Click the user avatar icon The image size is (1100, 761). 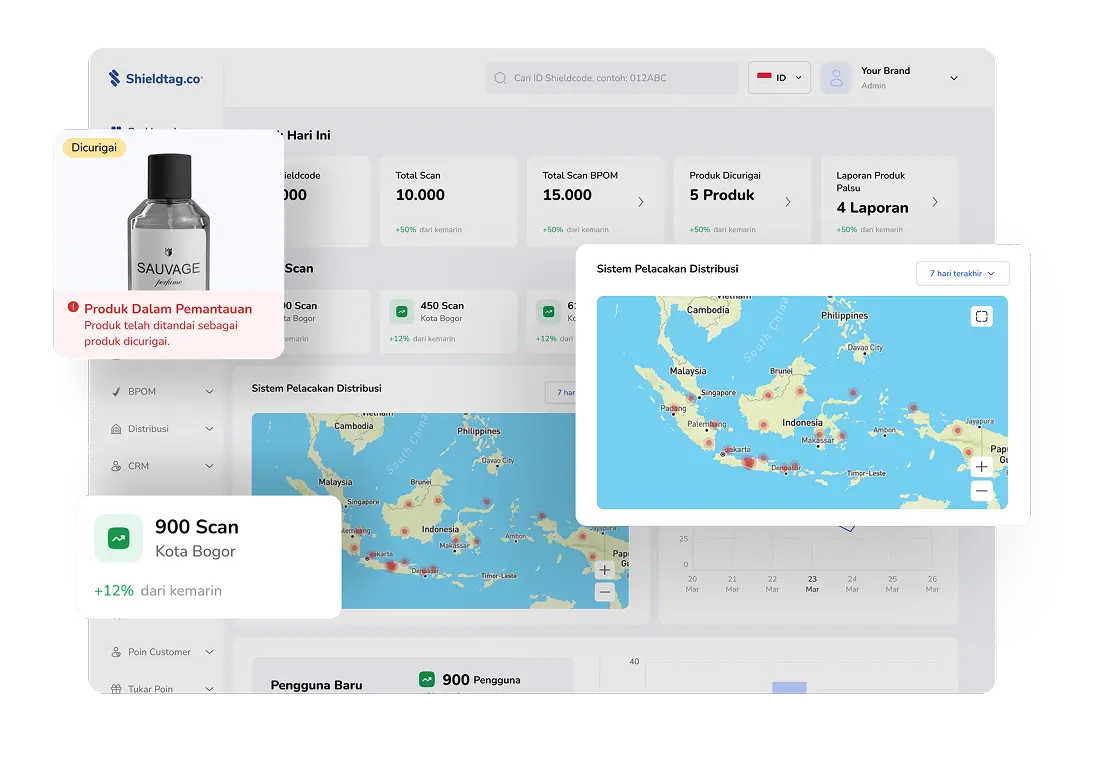836,78
